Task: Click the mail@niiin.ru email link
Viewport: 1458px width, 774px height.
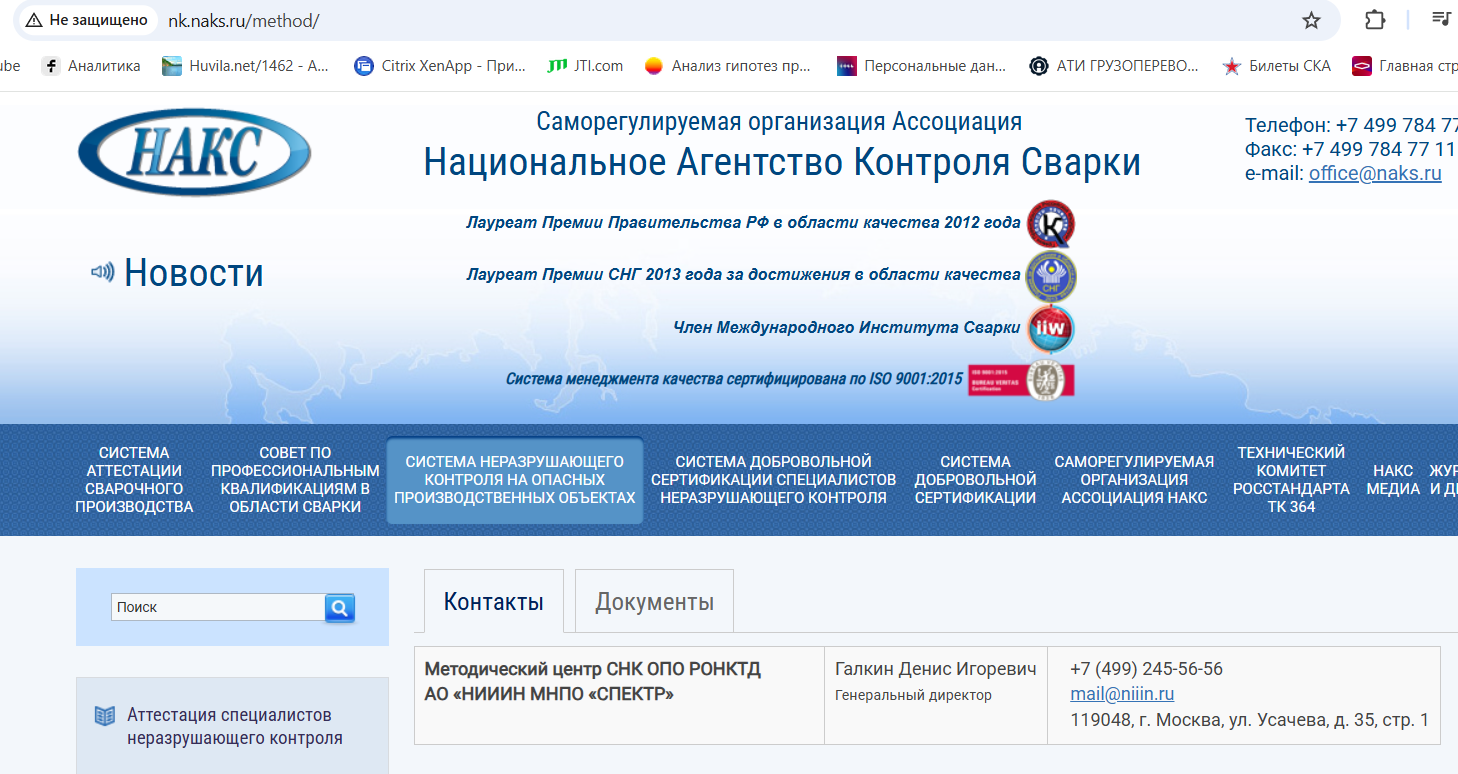Action: 1122,694
